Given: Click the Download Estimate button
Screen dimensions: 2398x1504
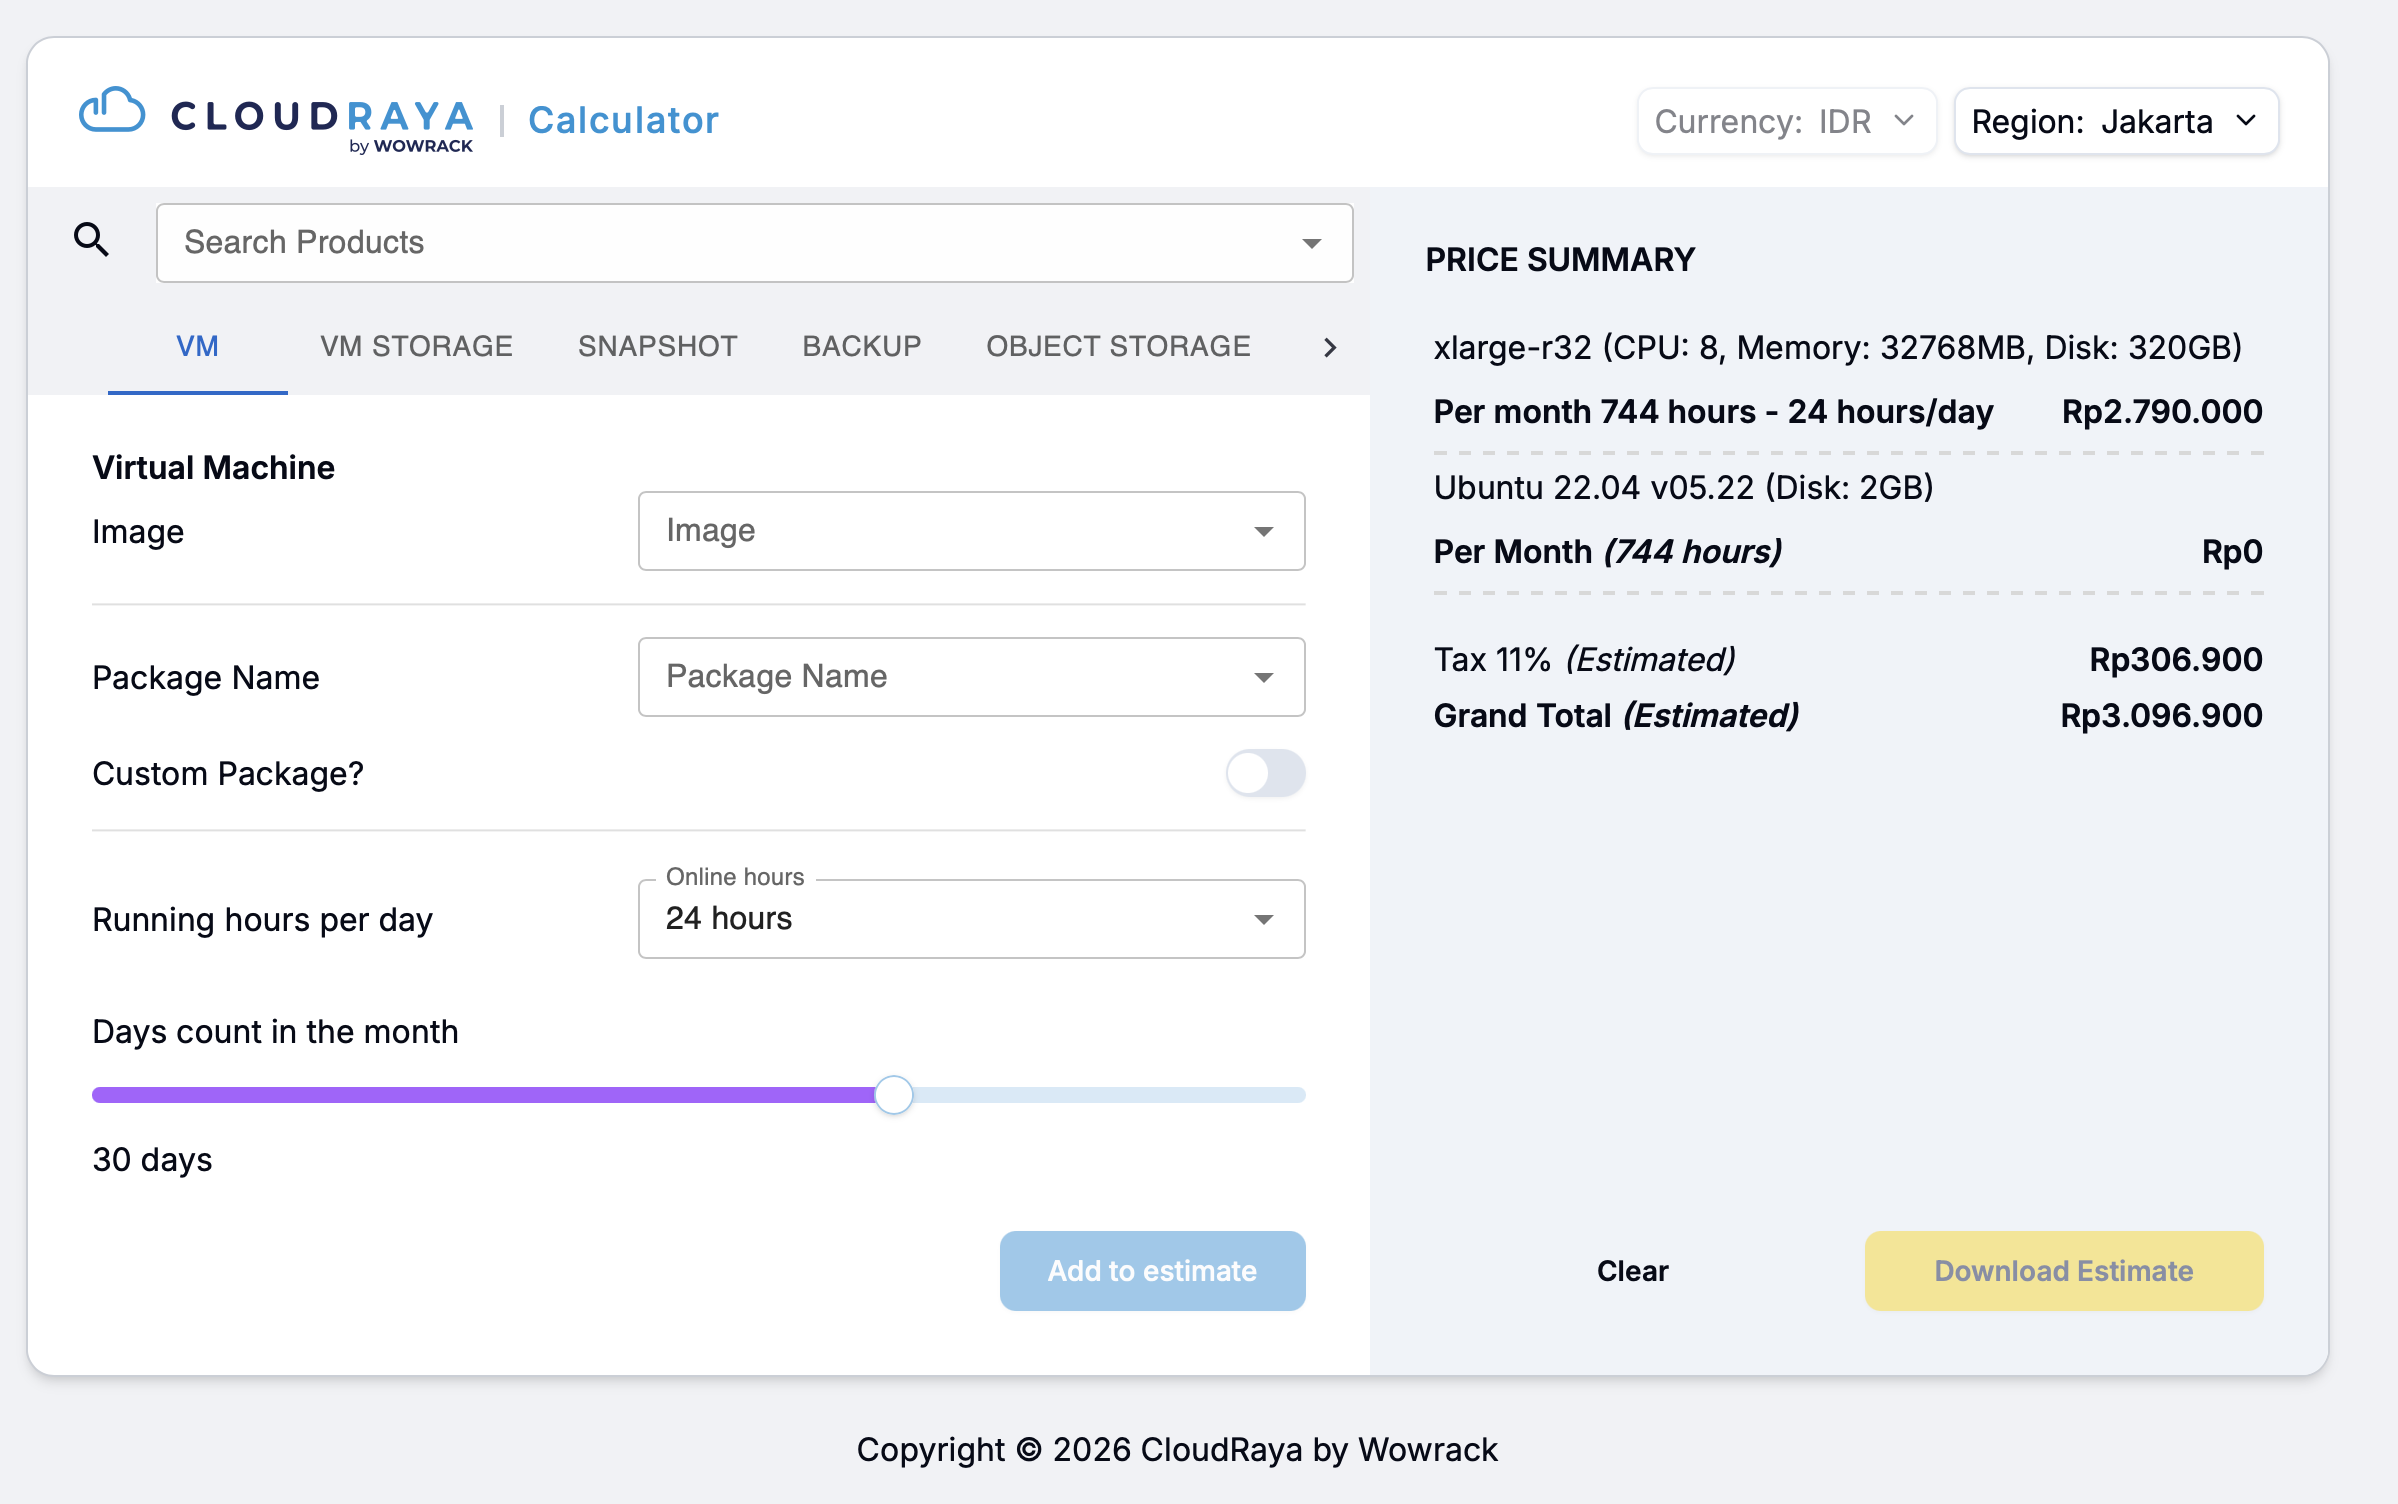Looking at the screenshot, I should pos(2063,1271).
